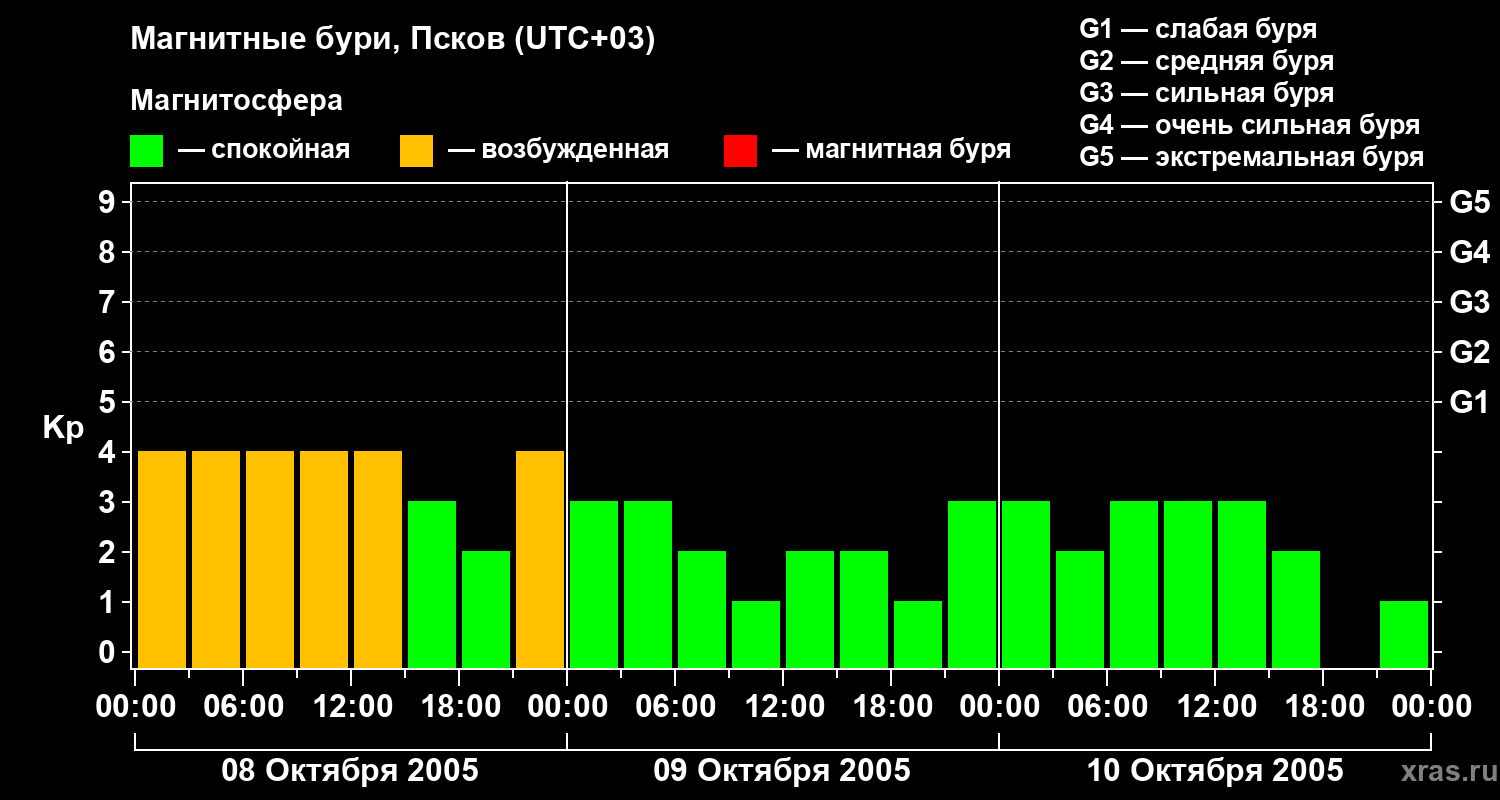Click the 'G2 — средняя буря' legend line

1206,61
